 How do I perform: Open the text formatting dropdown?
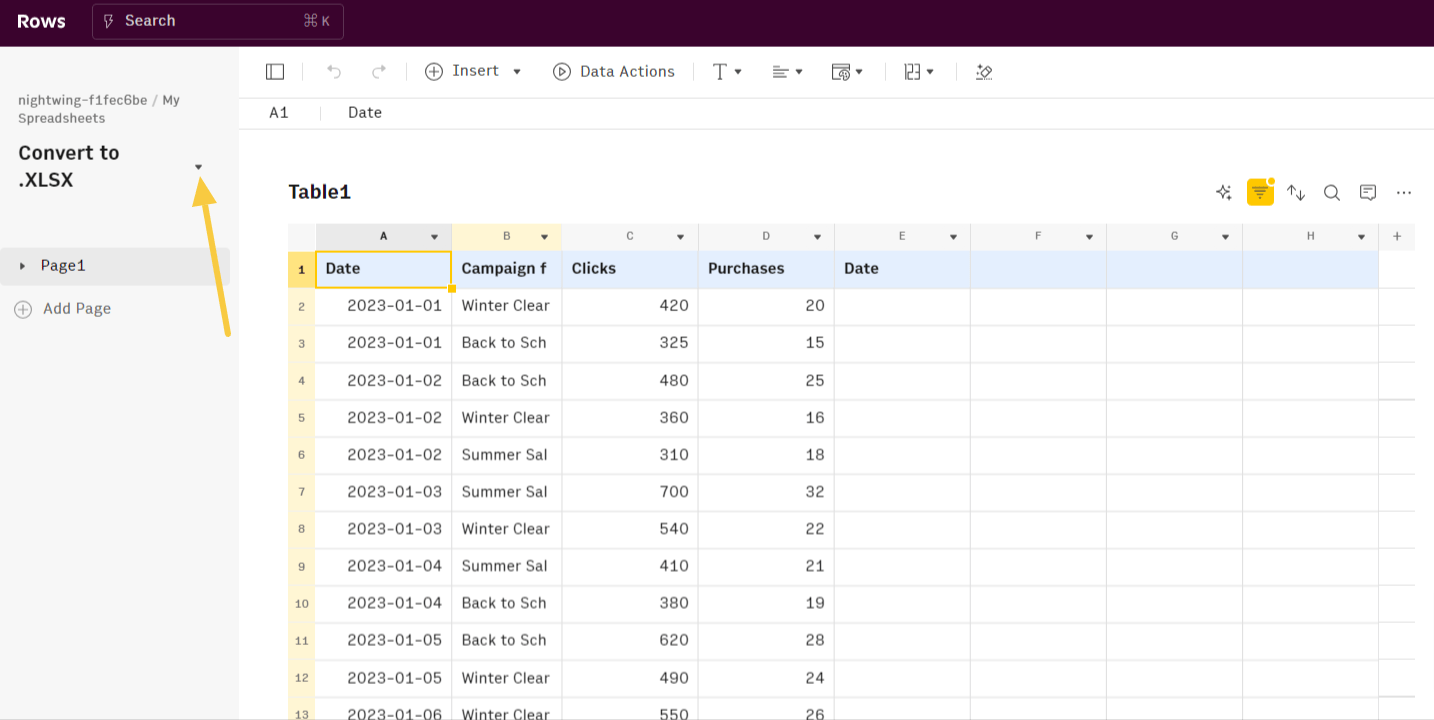tap(727, 72)
